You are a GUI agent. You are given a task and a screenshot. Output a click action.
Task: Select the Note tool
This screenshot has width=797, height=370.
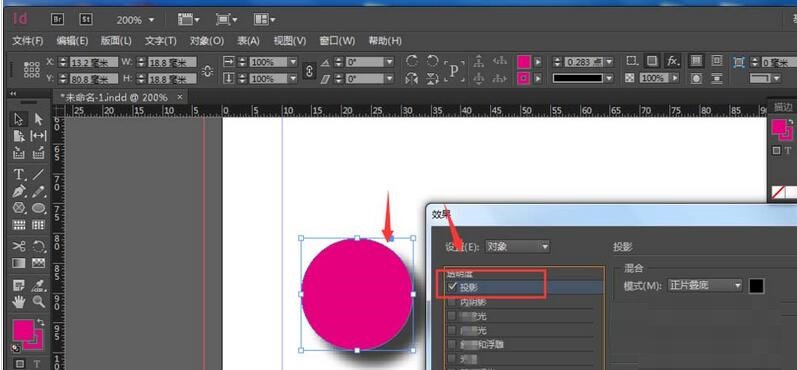click(19, 286)
